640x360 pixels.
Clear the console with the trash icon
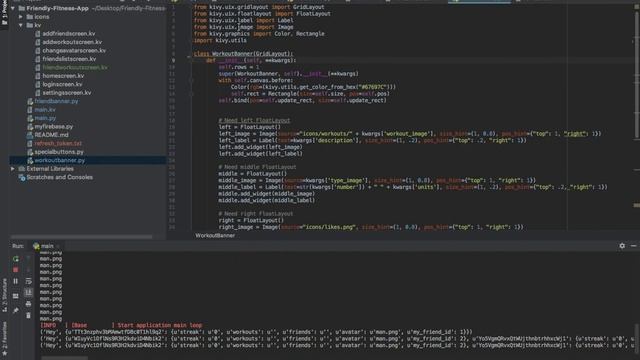click(x=28, y=315)
